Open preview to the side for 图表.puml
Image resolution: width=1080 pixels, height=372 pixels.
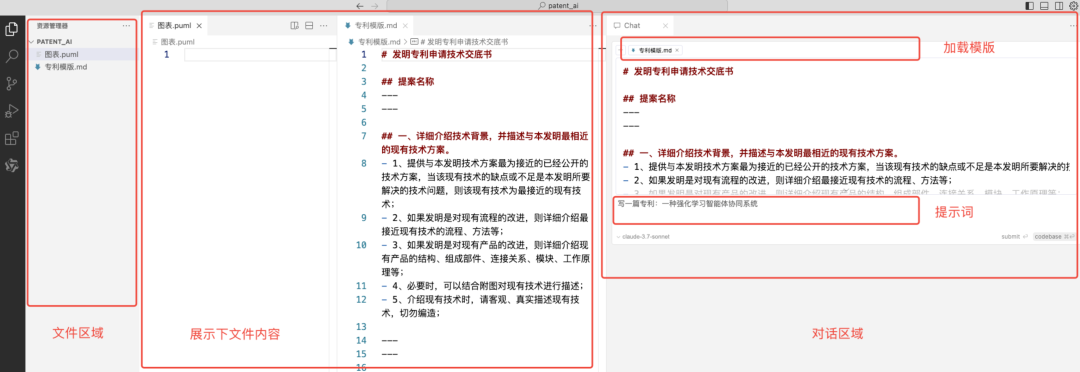pos(295,25)
